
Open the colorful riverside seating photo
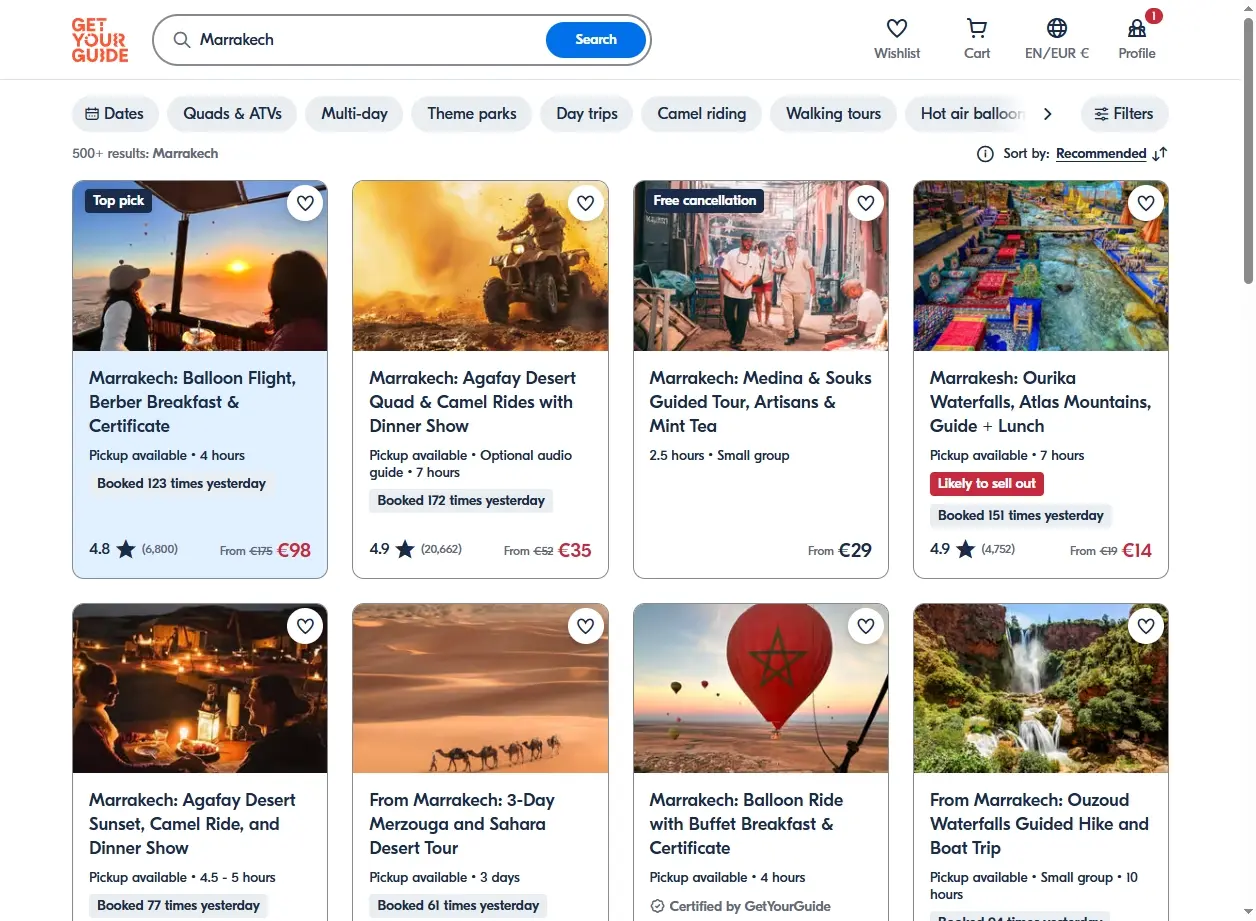pos(1041,266)
